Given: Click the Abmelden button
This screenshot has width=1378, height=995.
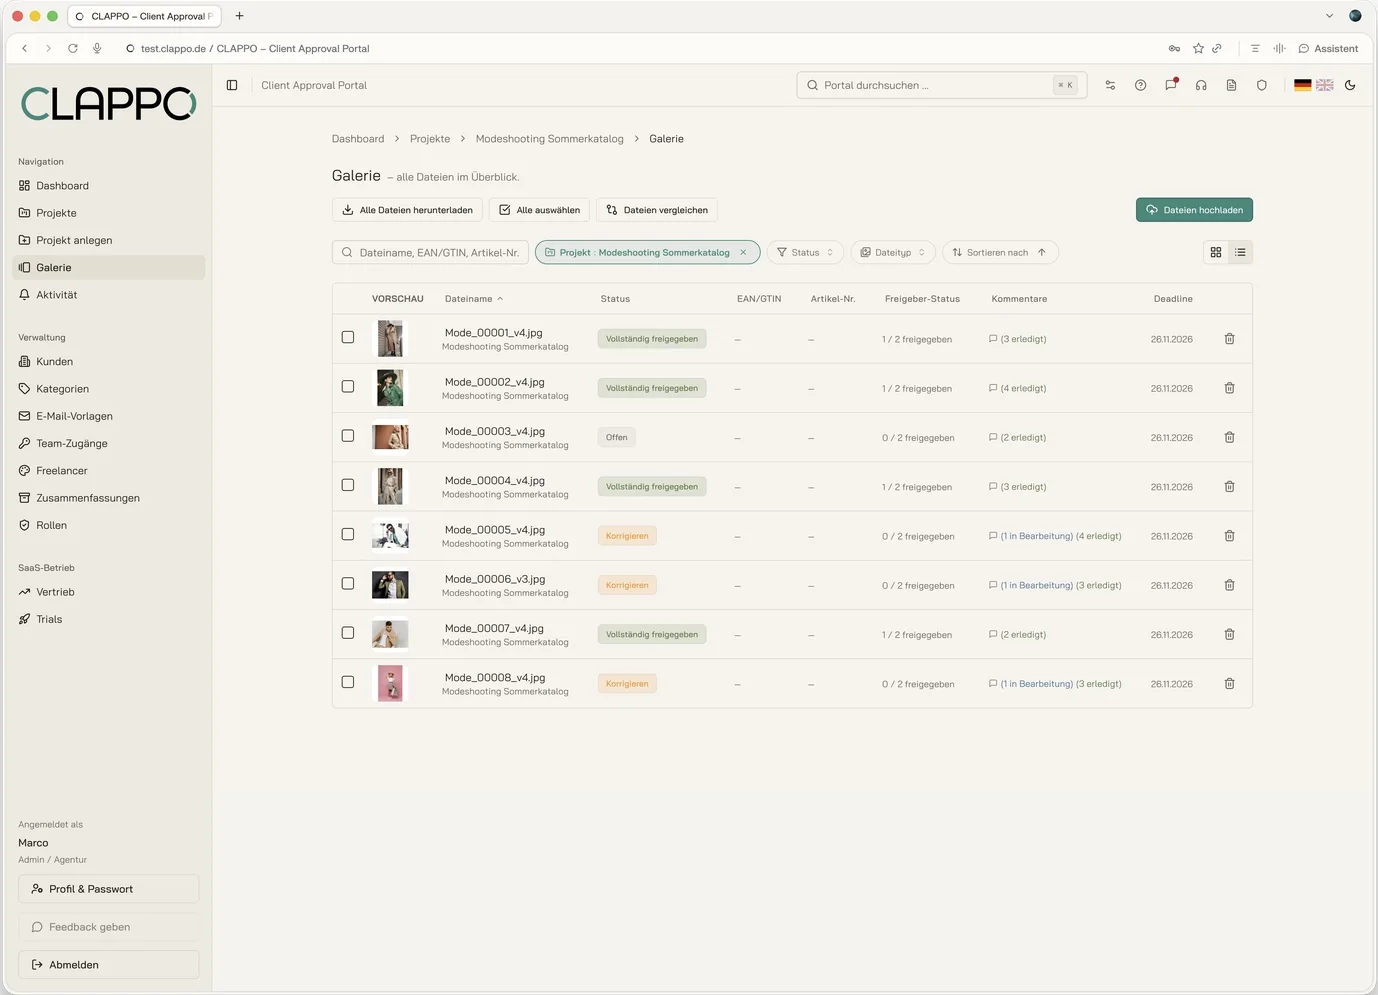Looking at the screenshot, I should pos(108,965).
